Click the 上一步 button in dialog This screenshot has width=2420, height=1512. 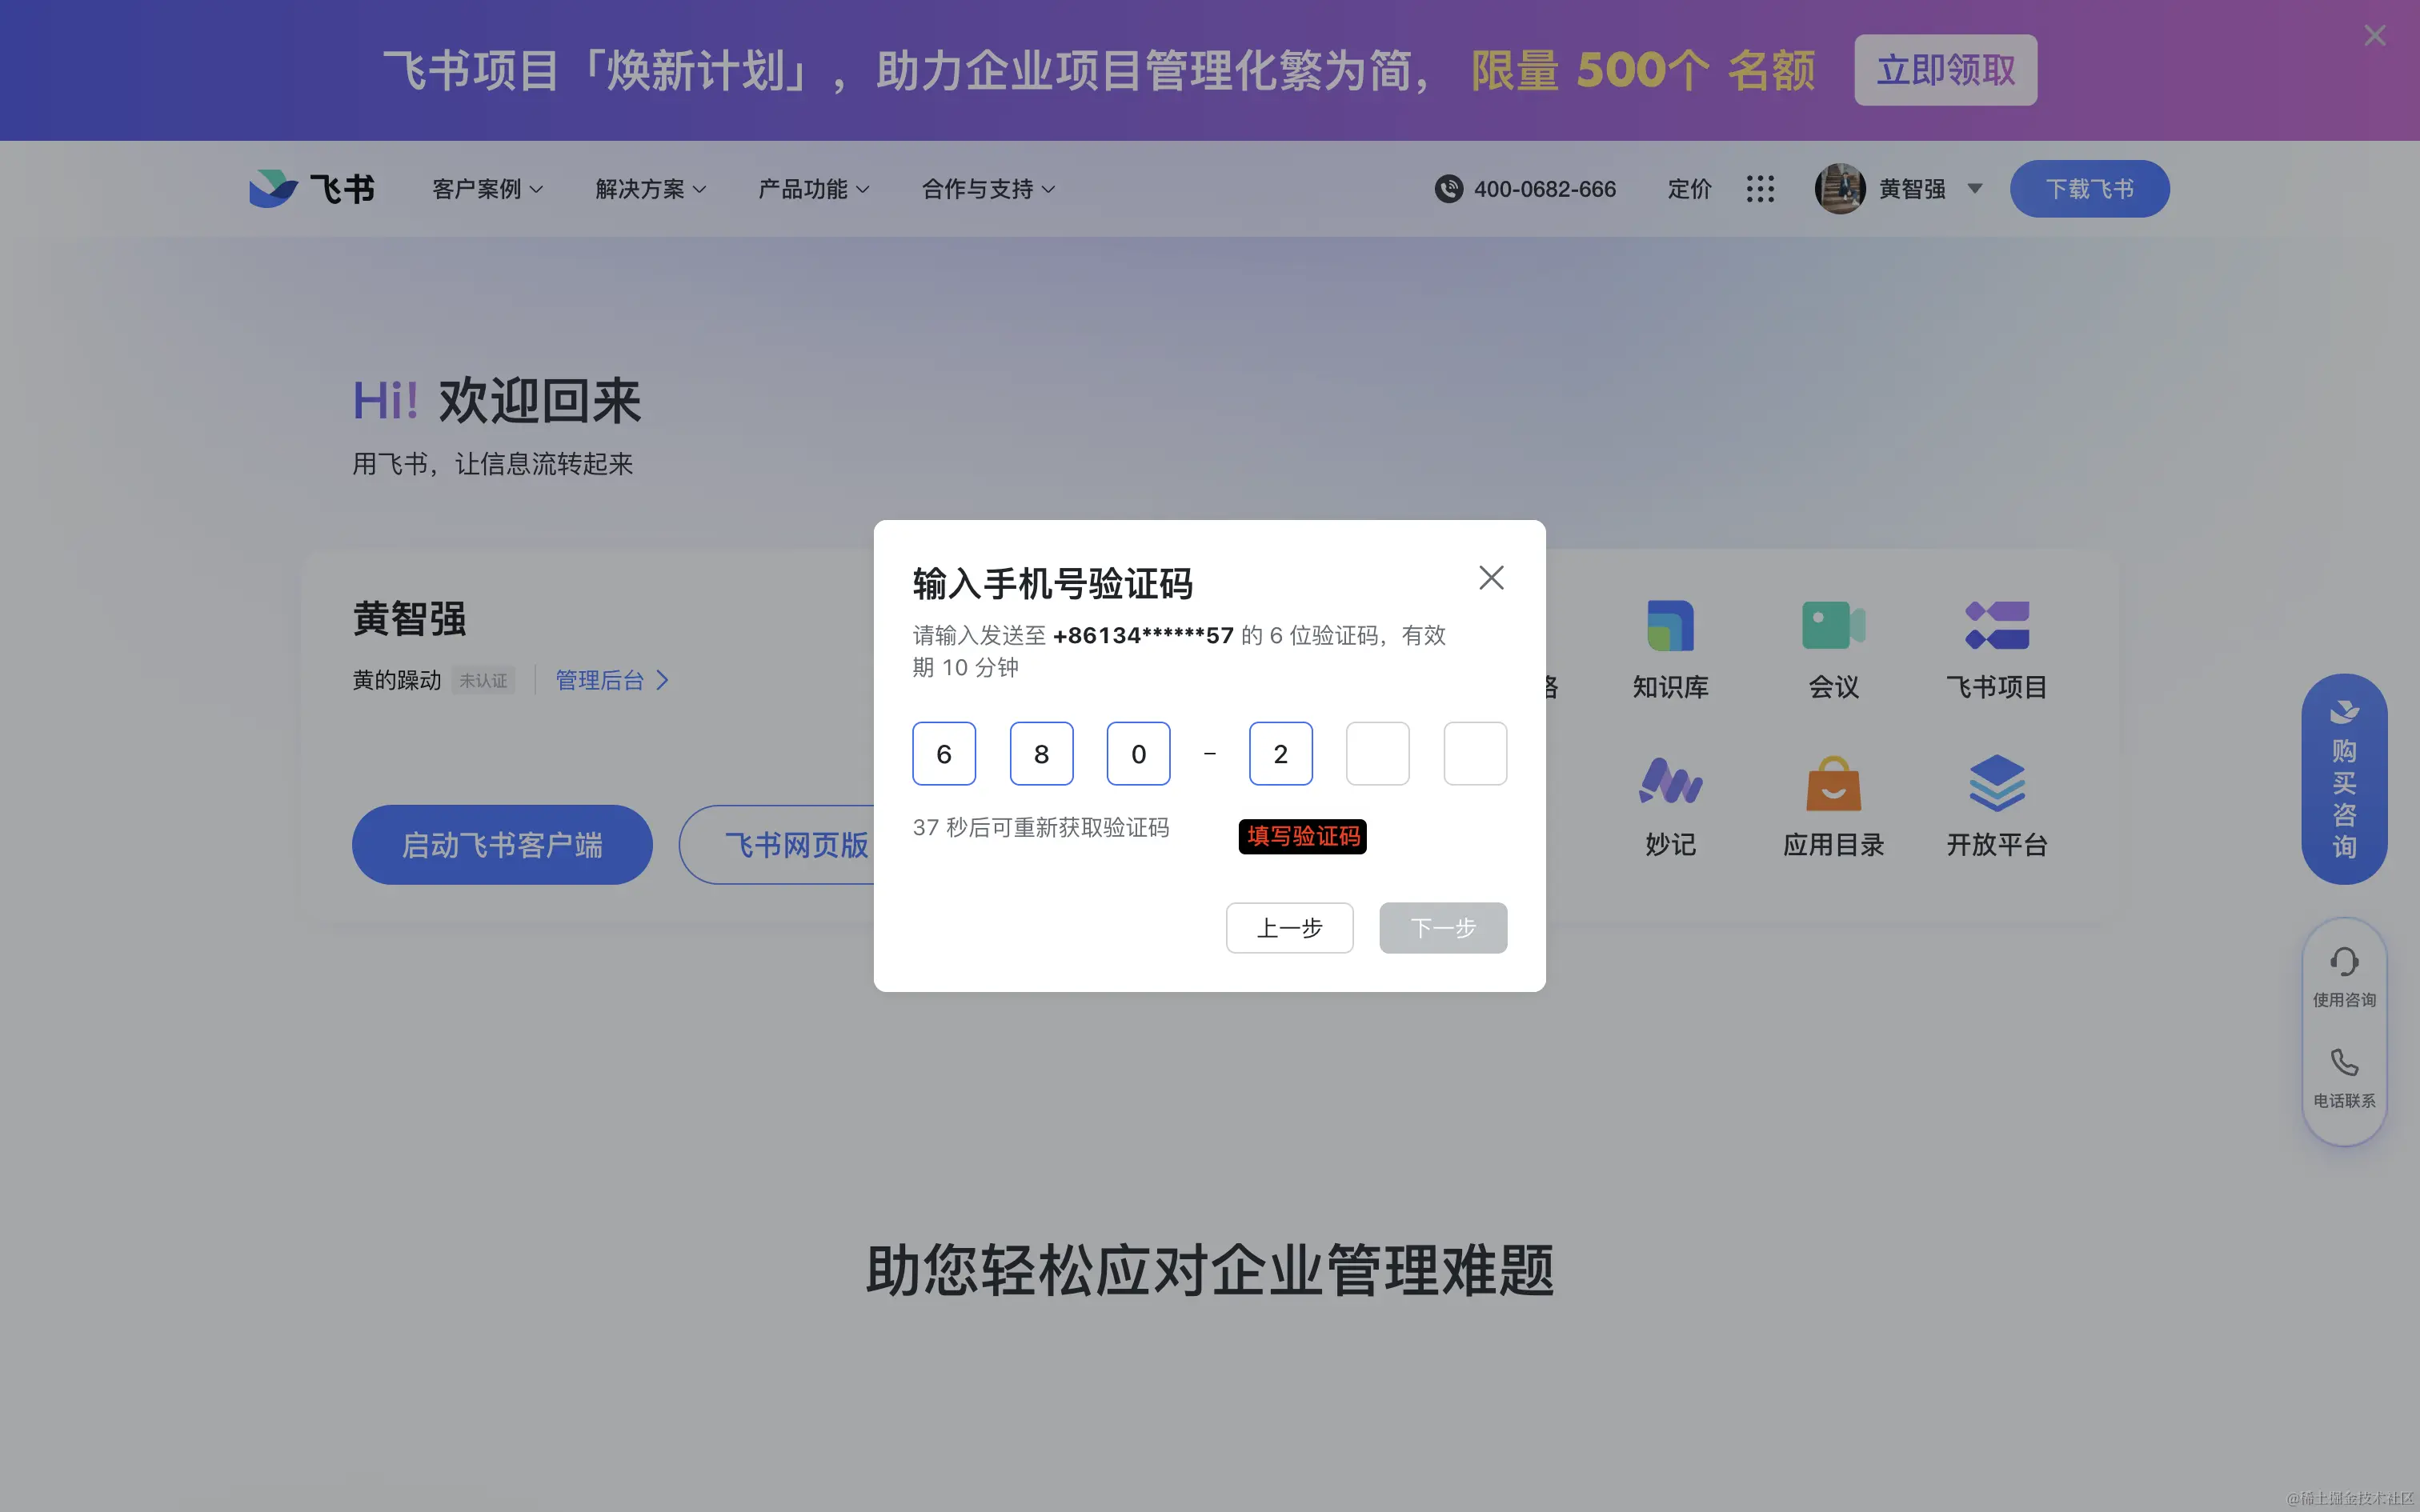tap(1289, 928)
